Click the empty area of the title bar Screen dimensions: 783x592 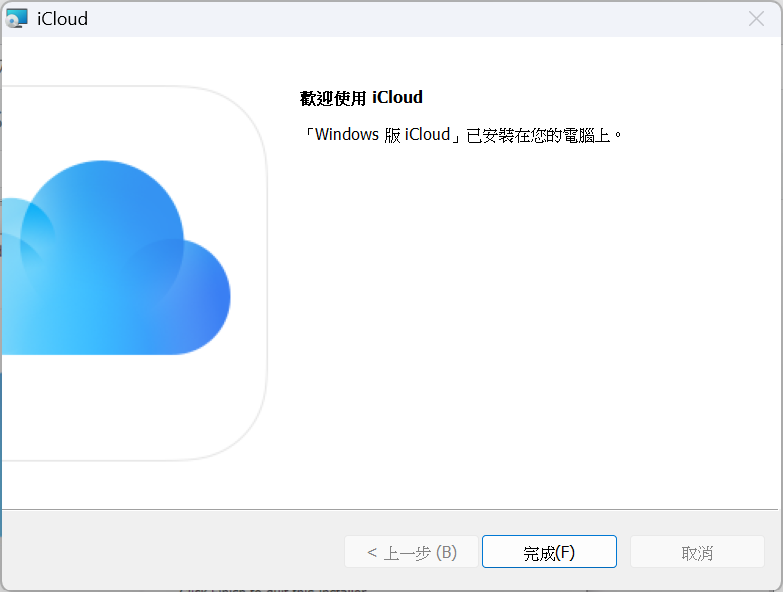click(x=400, y=19)
